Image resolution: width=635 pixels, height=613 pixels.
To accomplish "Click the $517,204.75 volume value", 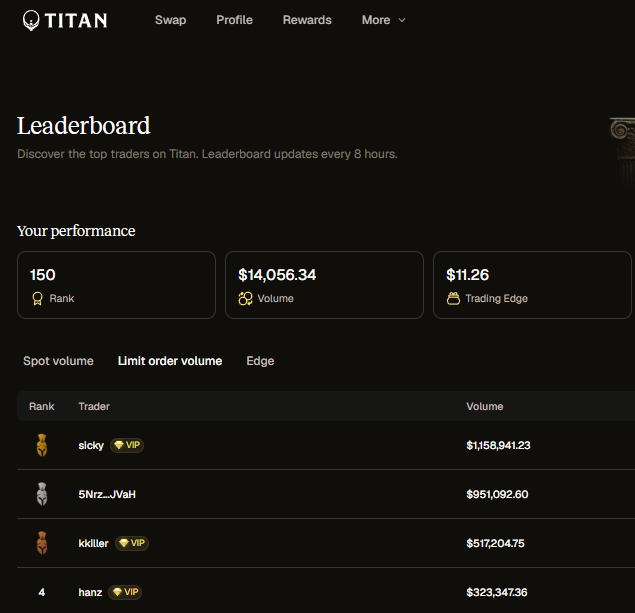I will 495,543.
